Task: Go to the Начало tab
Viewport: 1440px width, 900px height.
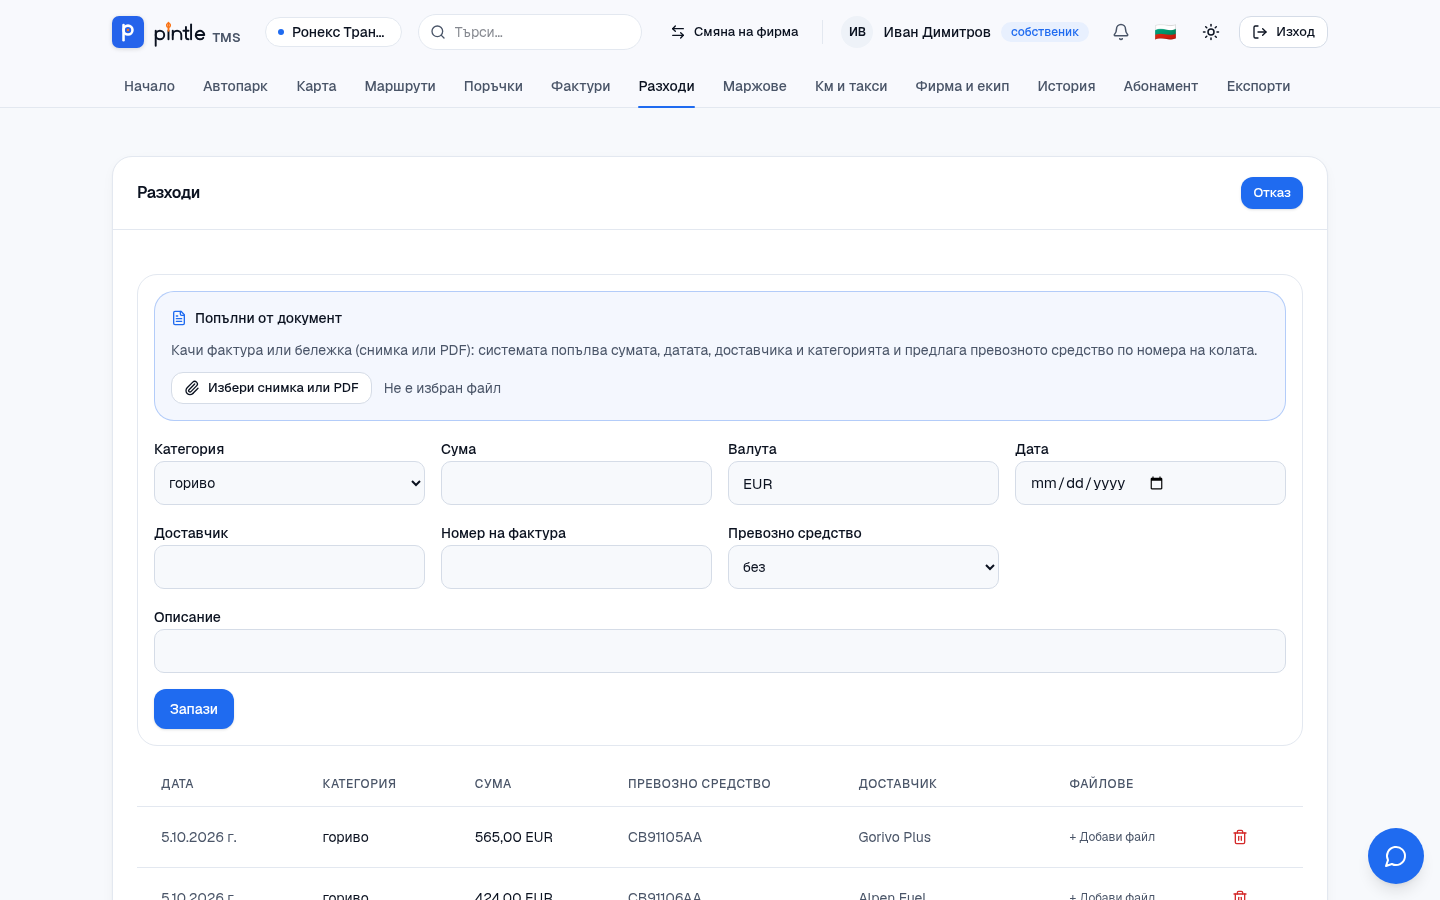Action: coord(149,86)
